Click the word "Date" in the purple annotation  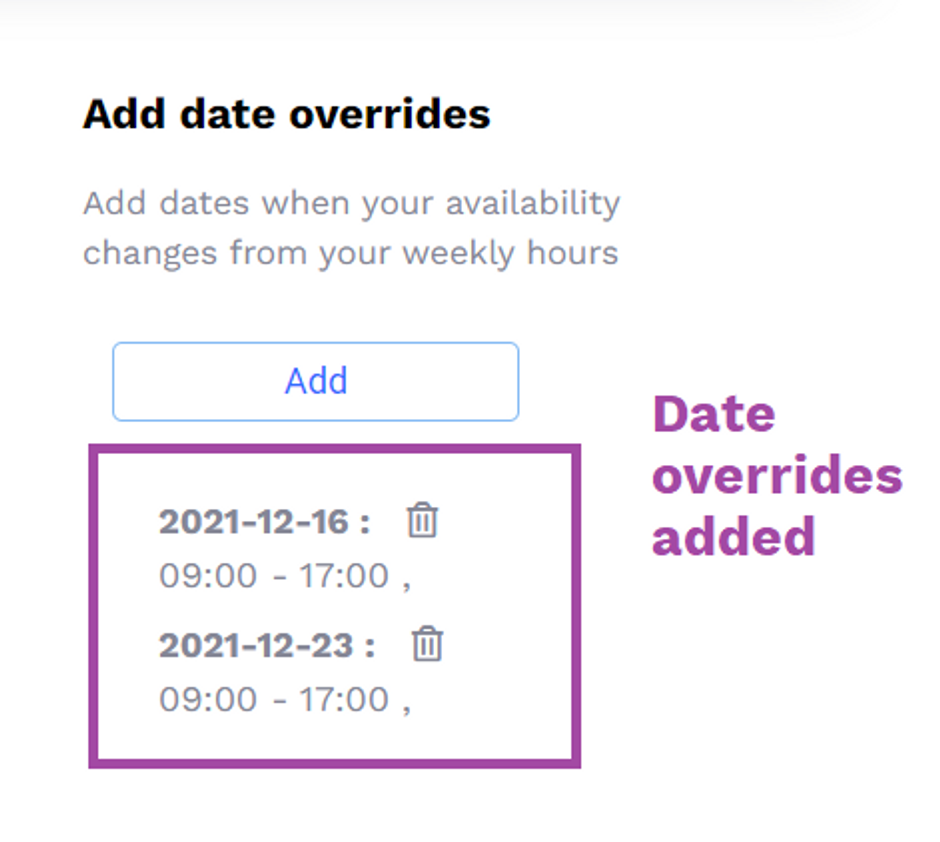(713, 414)
